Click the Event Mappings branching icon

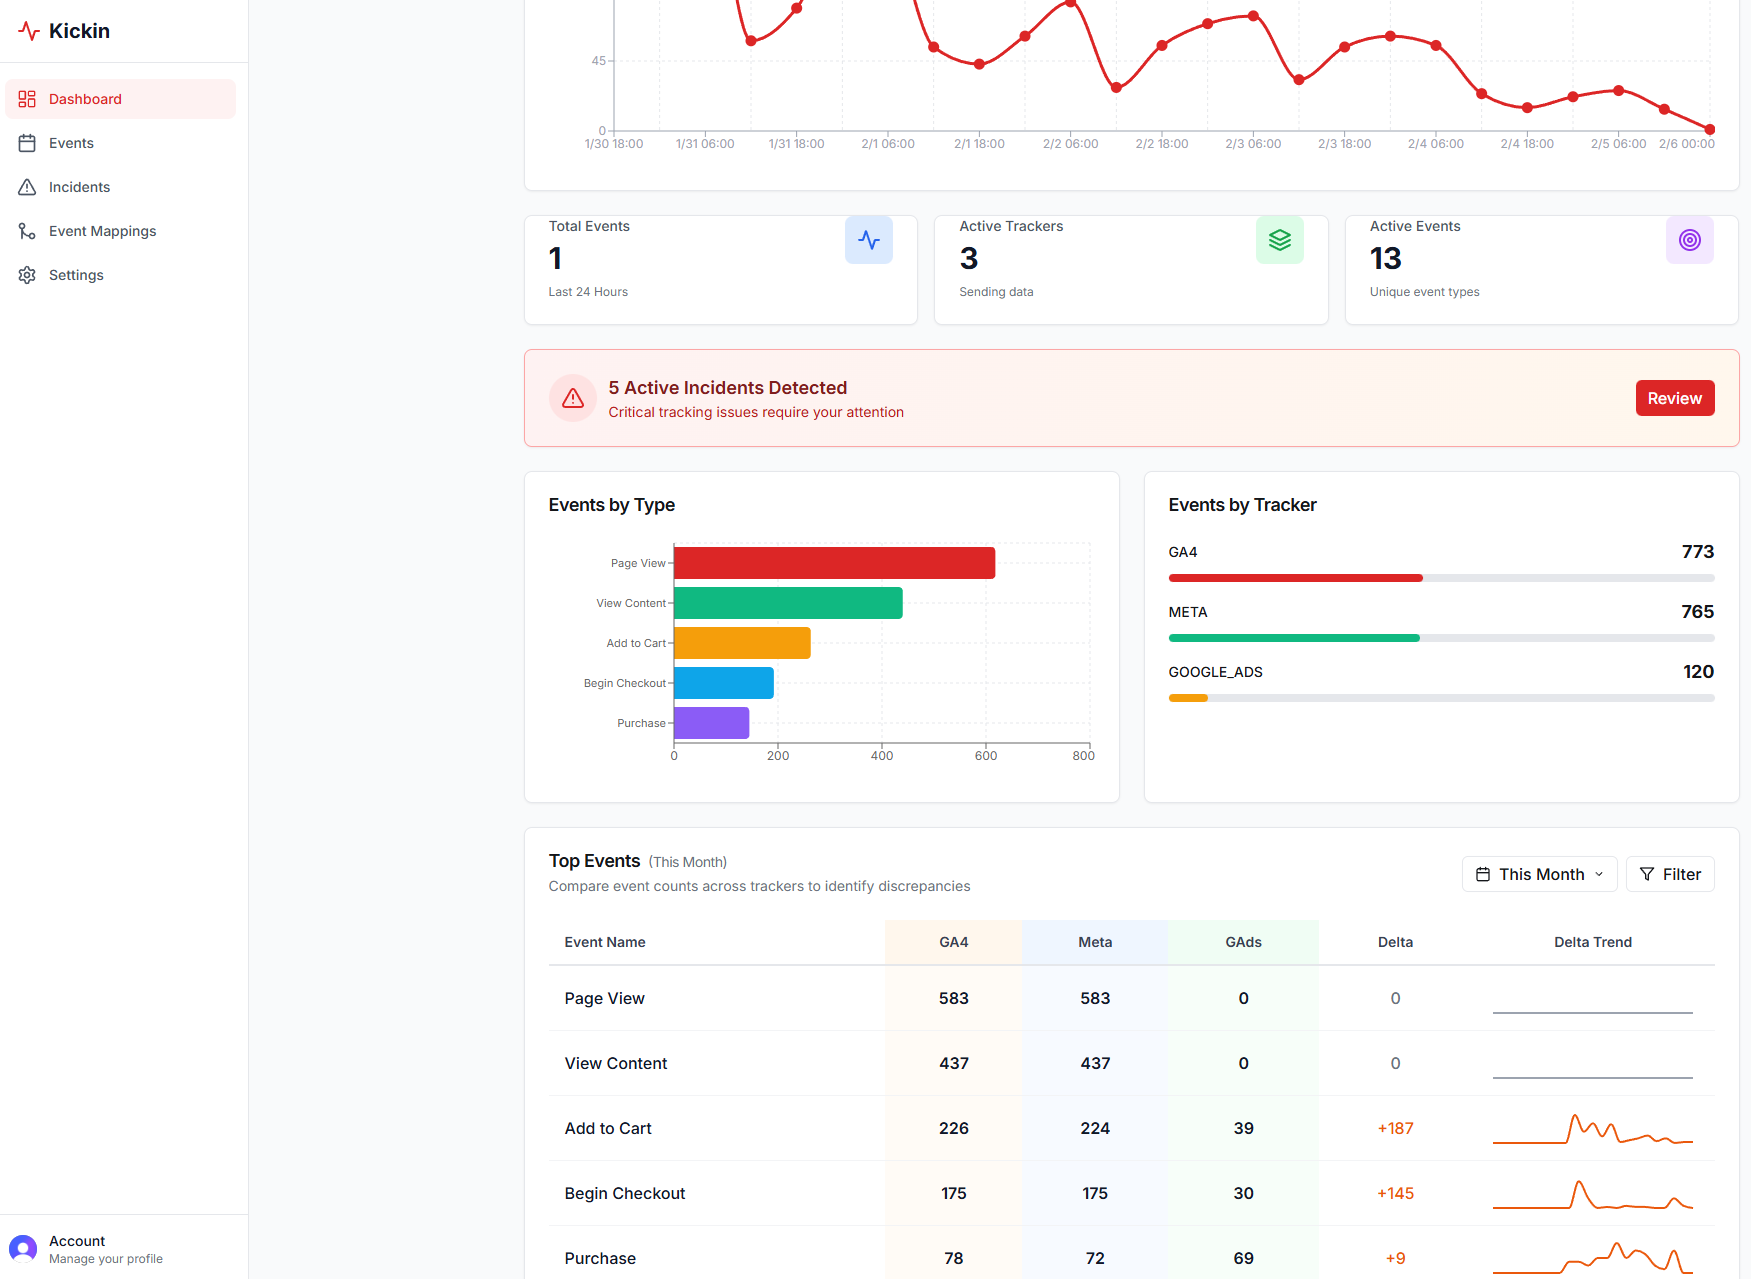click(x=27, y=231)
